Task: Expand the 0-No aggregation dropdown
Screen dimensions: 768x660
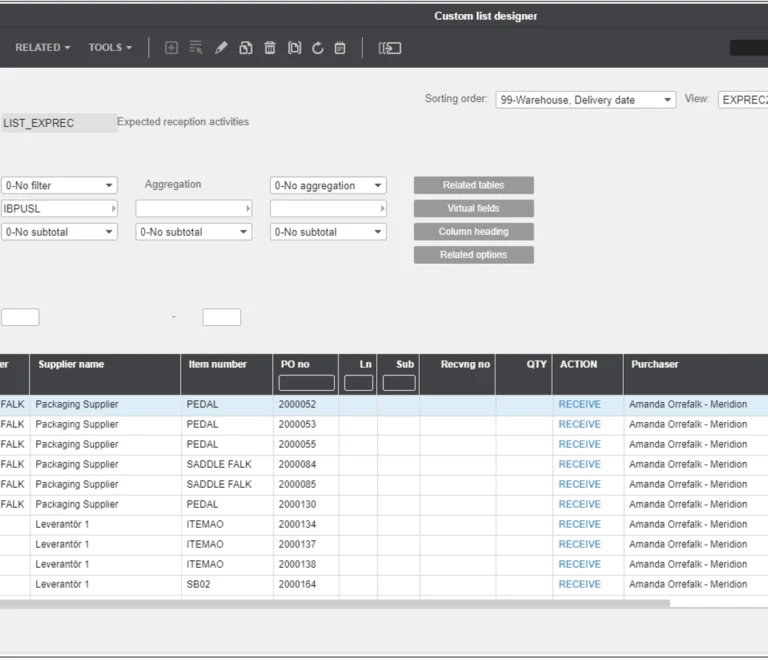Action: (328, 186)
